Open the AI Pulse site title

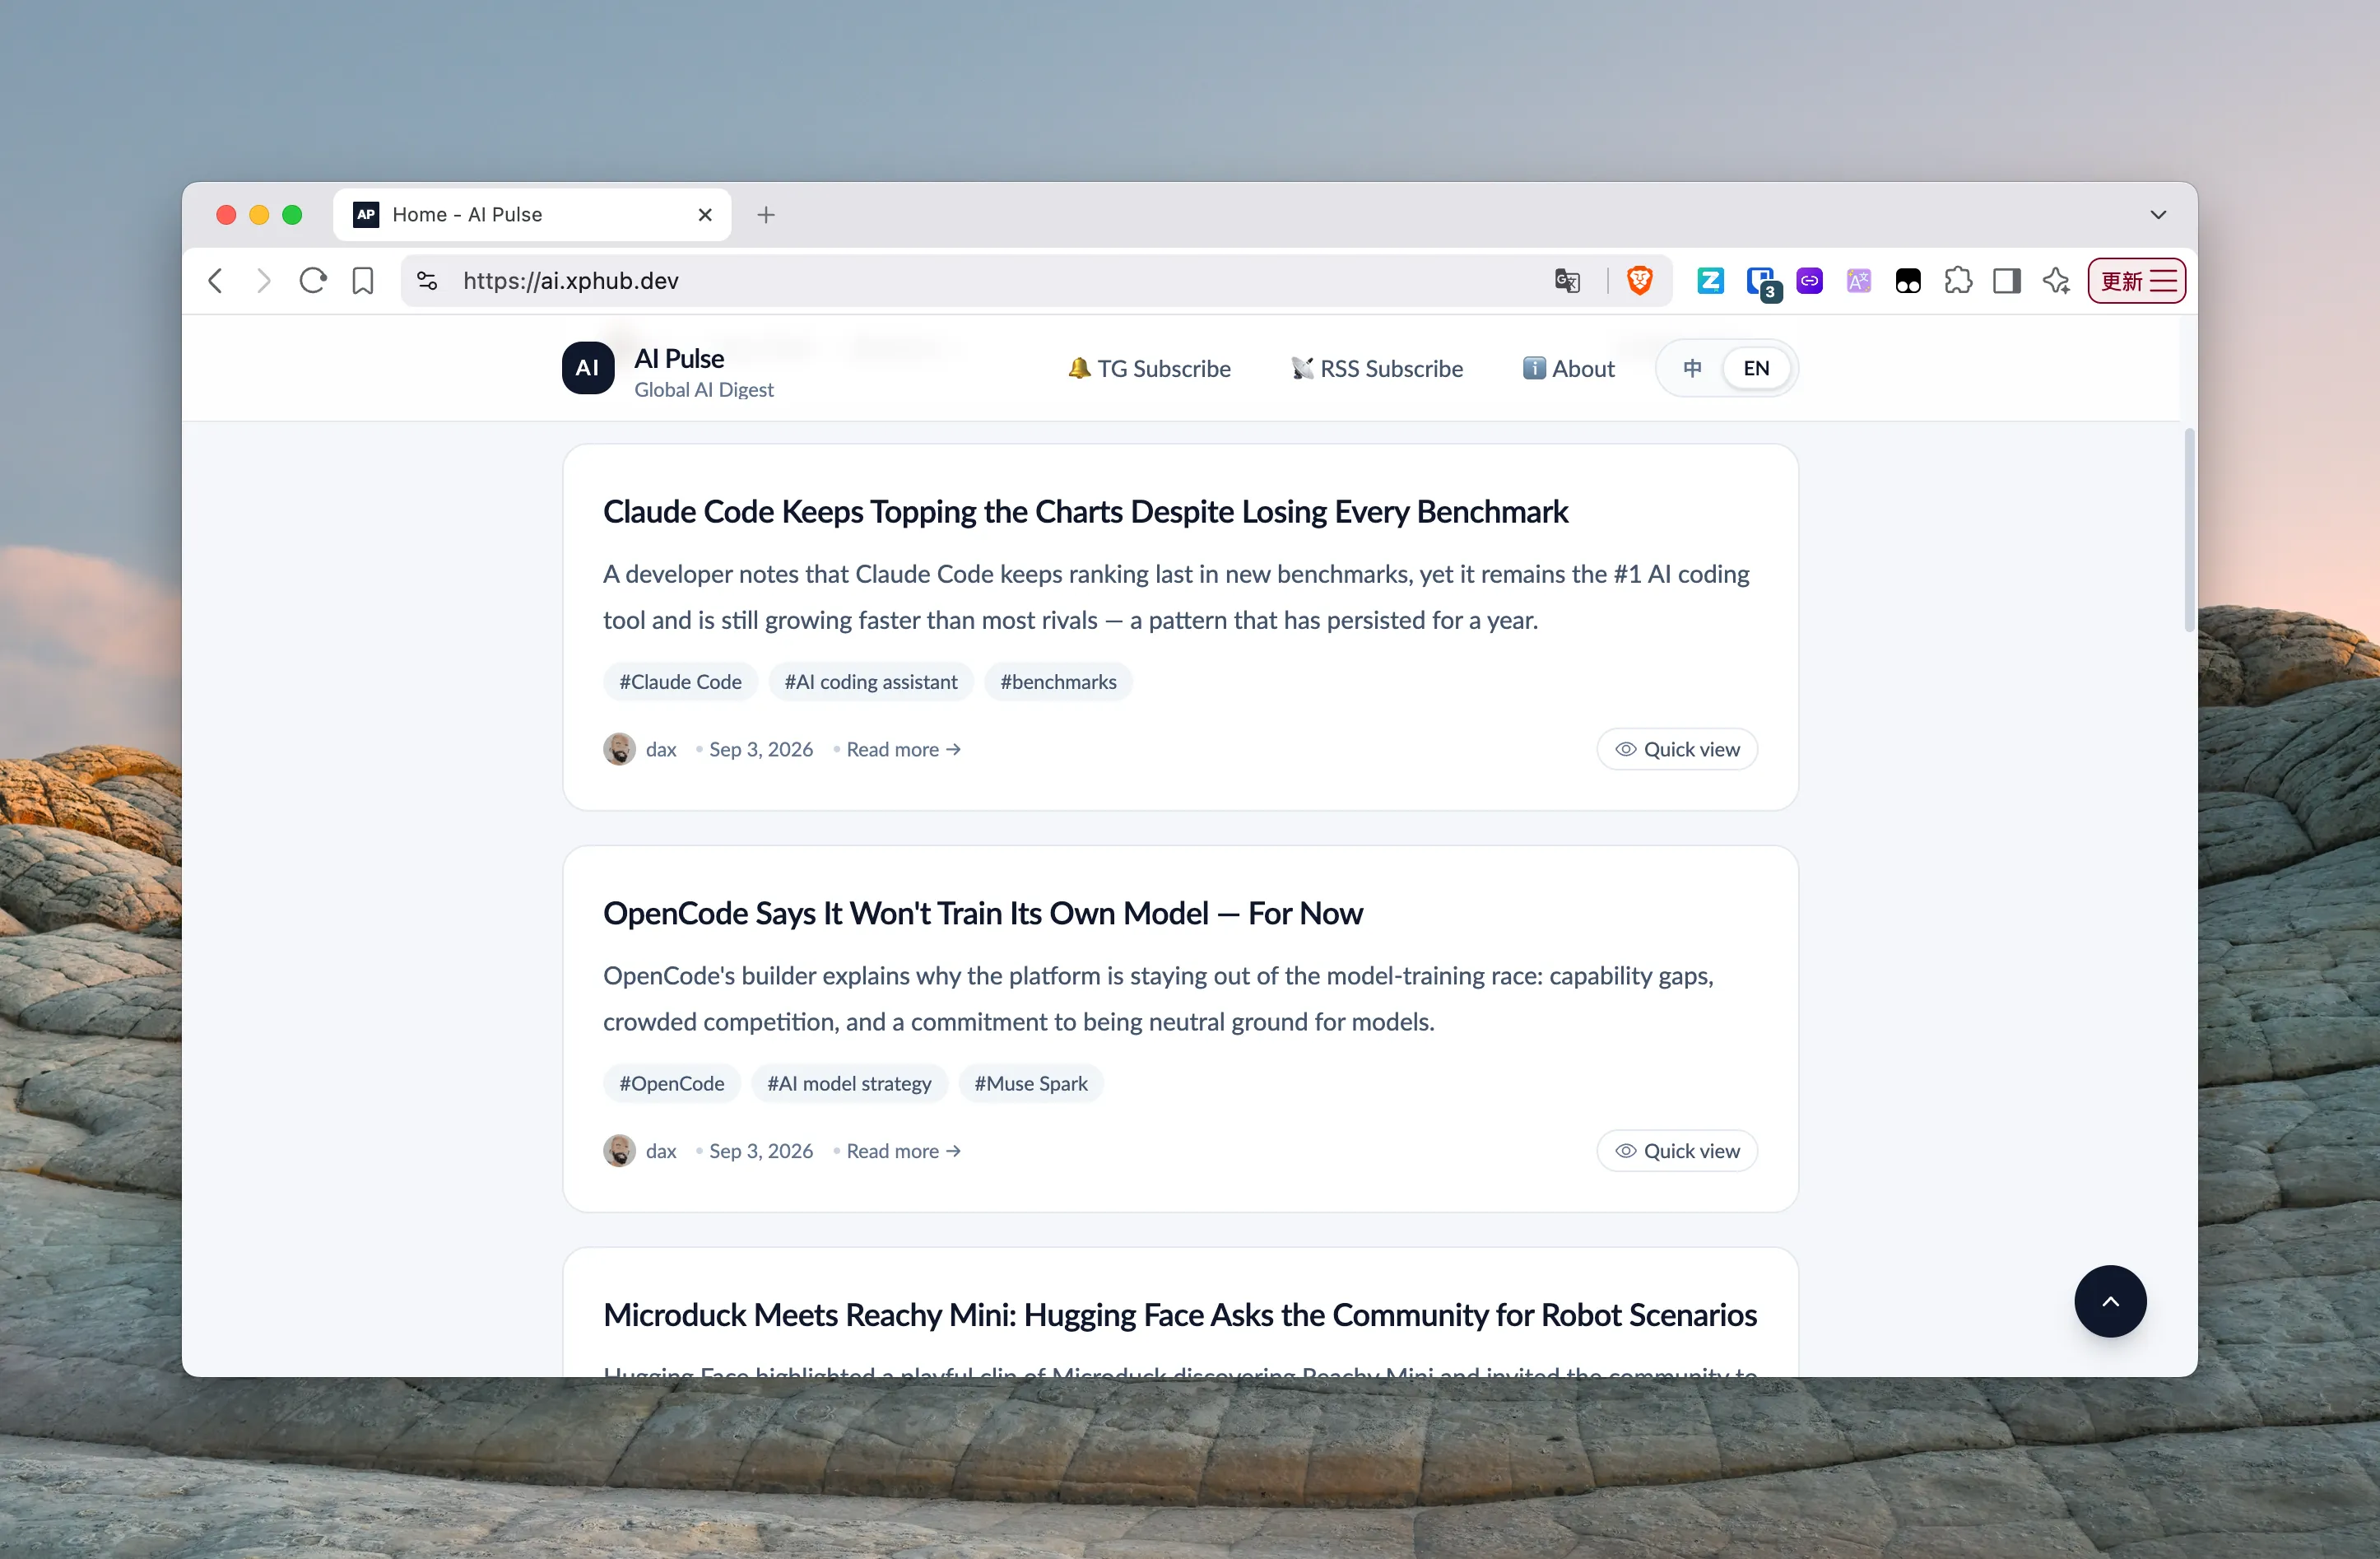[x=679, y=358]
